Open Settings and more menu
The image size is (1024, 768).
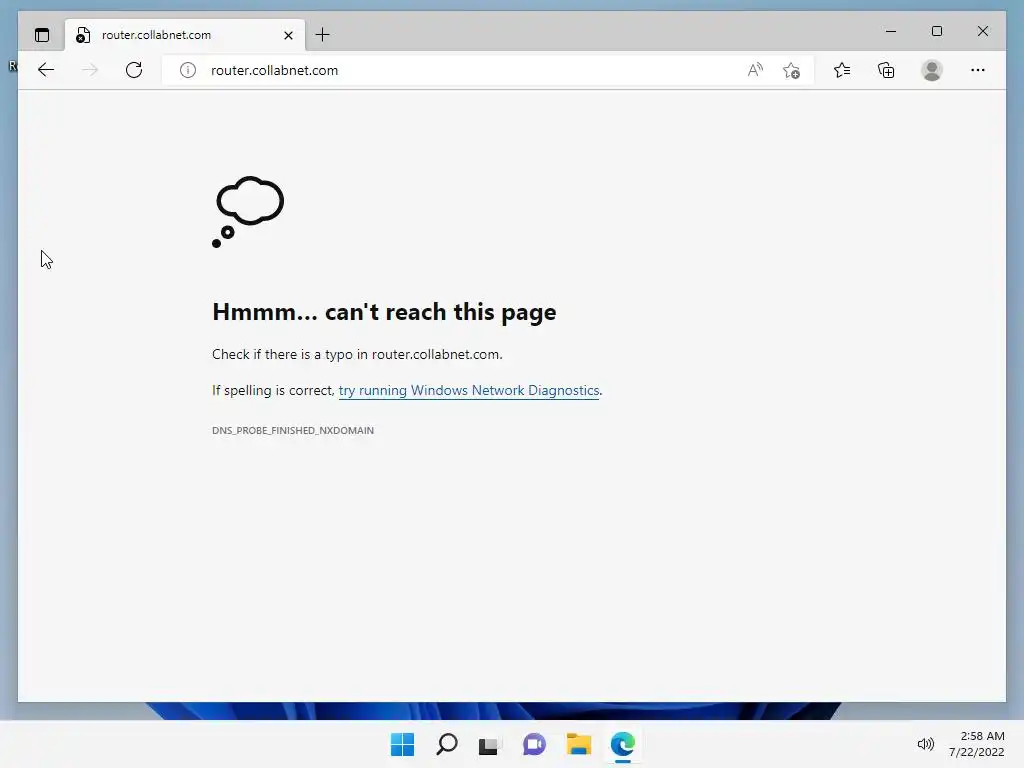pos(978,70)
